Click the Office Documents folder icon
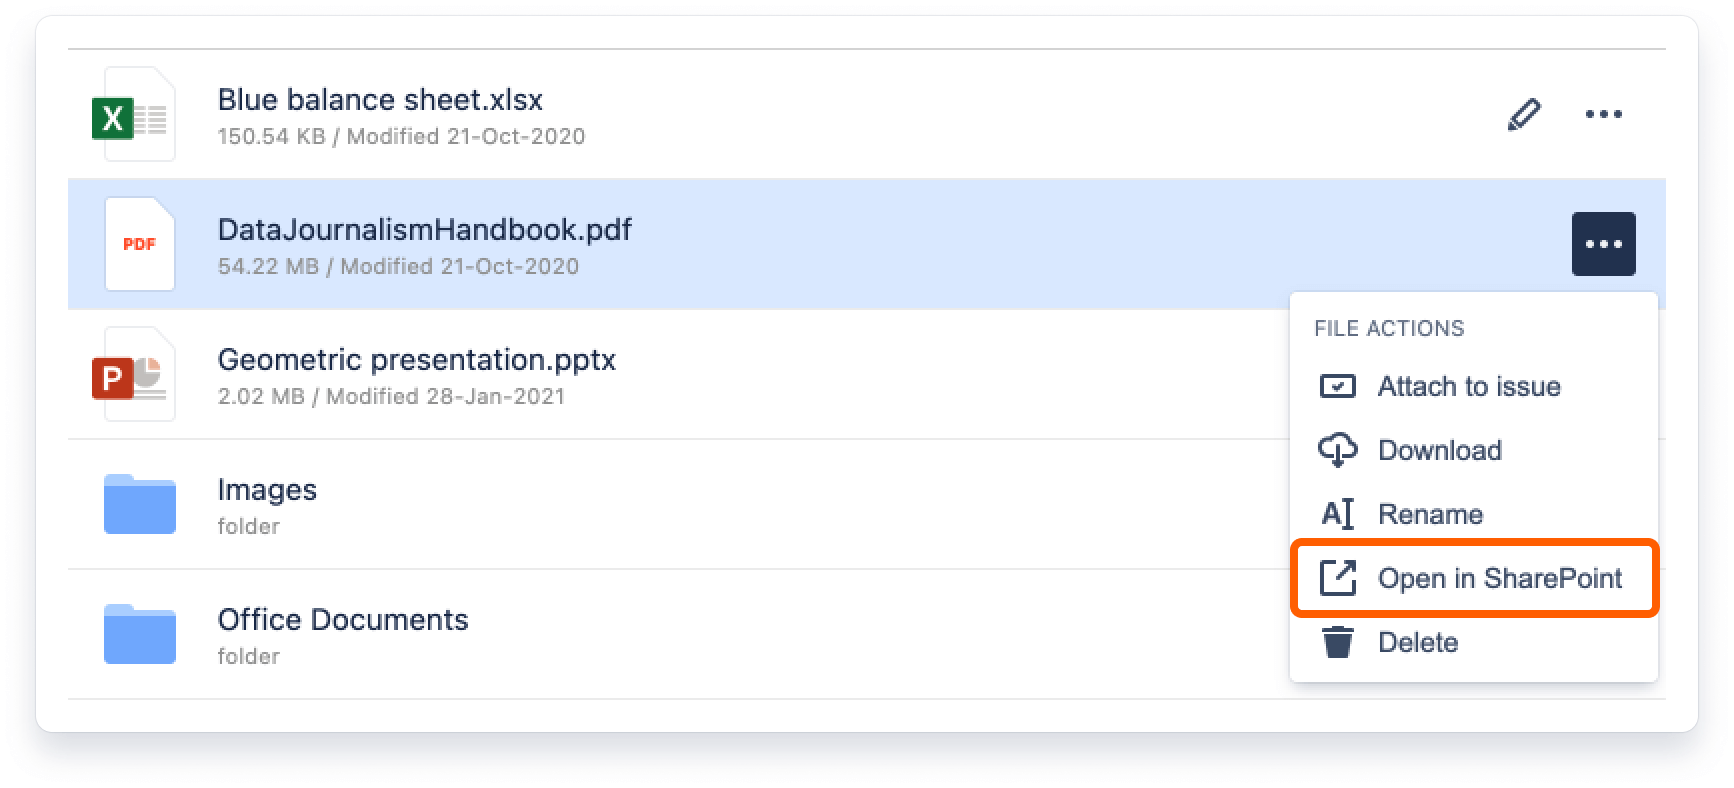The width and height of the screenshot is (1734, 788). (x=140, y=634)
